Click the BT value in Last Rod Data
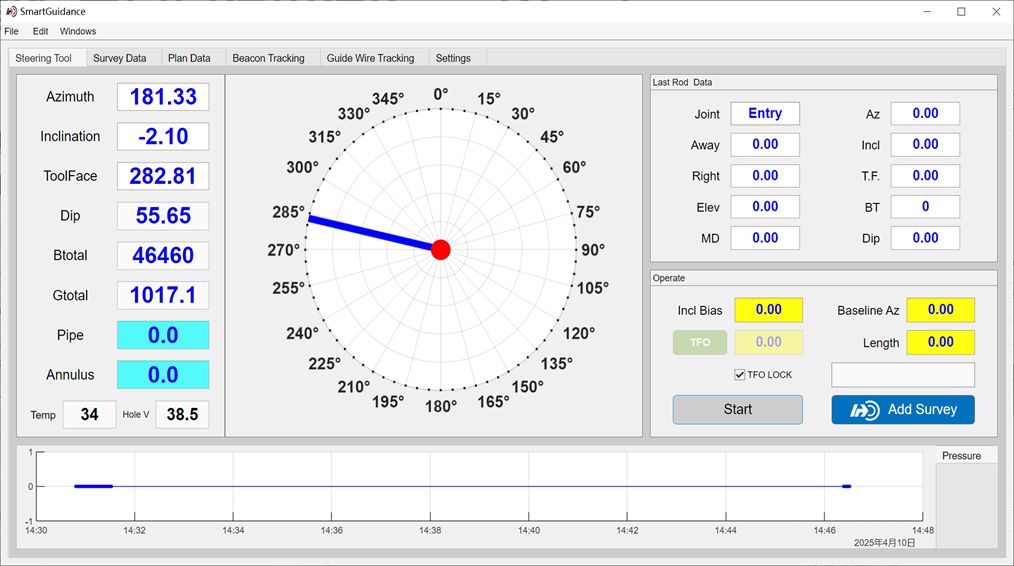The width and height of the screenshot is (1014, 566). click(x=925, y=206)
